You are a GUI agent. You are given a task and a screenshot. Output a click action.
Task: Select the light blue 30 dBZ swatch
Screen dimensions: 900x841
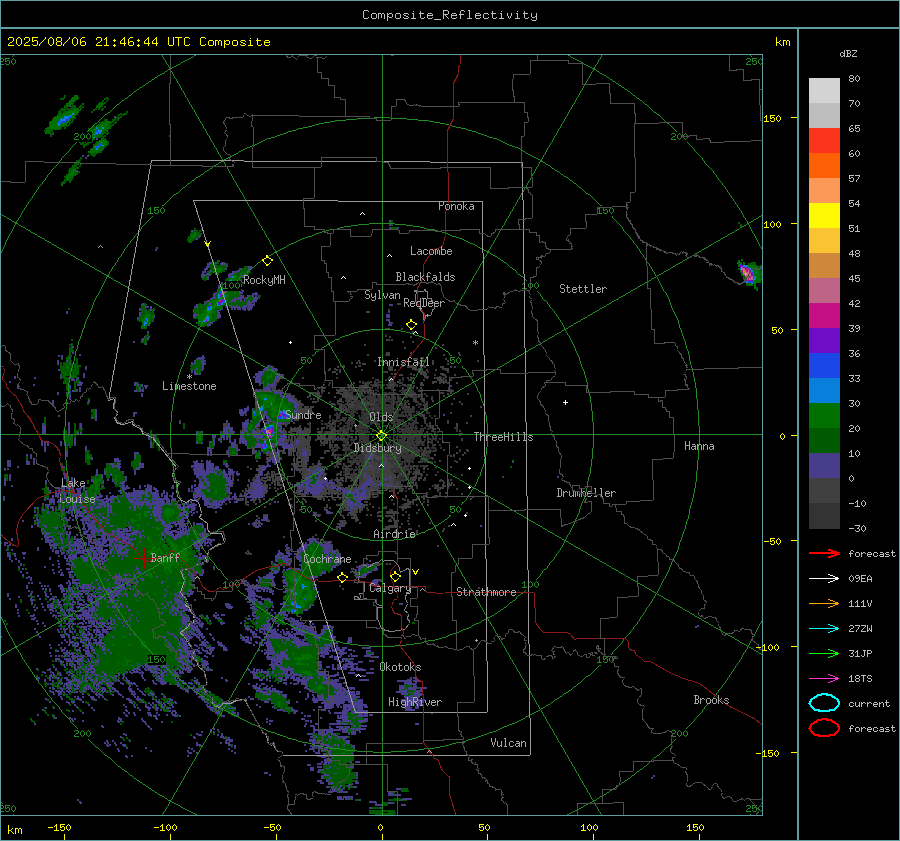tap(824, 390)
